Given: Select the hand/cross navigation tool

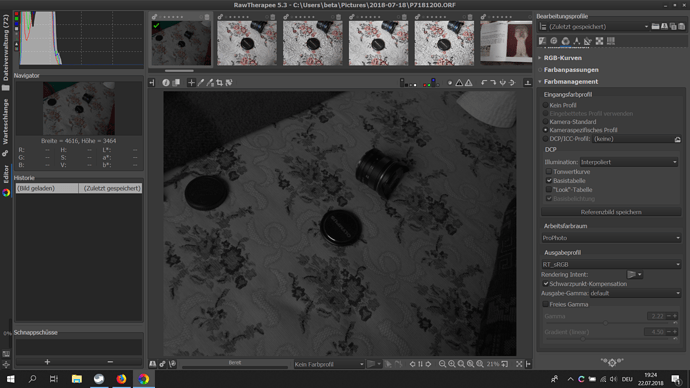Looking at the screenshot, I should coord(191,83).
